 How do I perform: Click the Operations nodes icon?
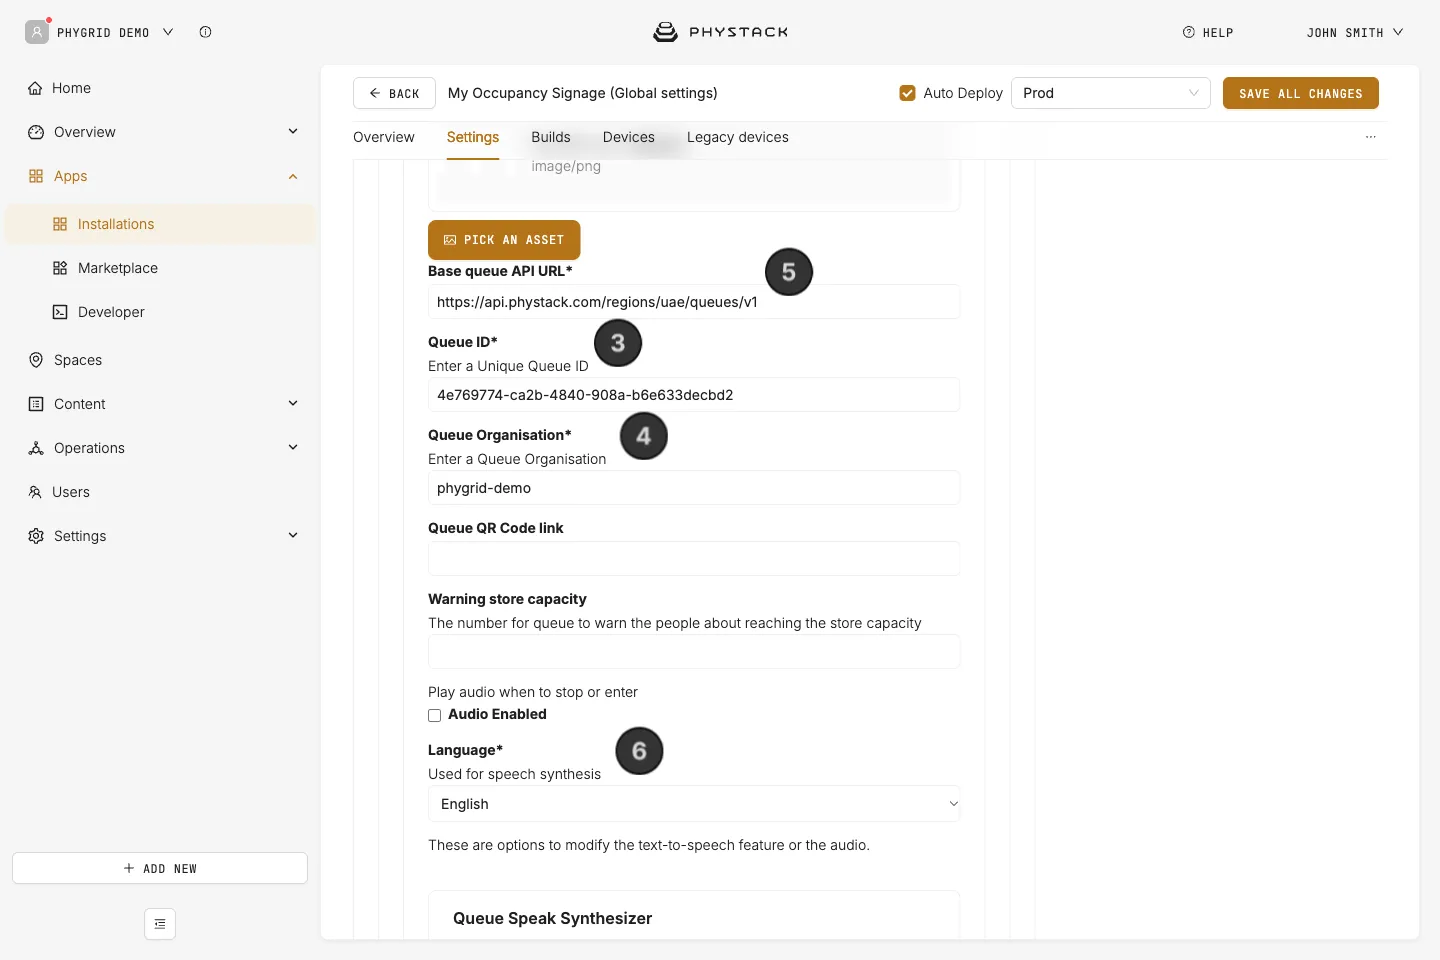[x=36, y=448]
